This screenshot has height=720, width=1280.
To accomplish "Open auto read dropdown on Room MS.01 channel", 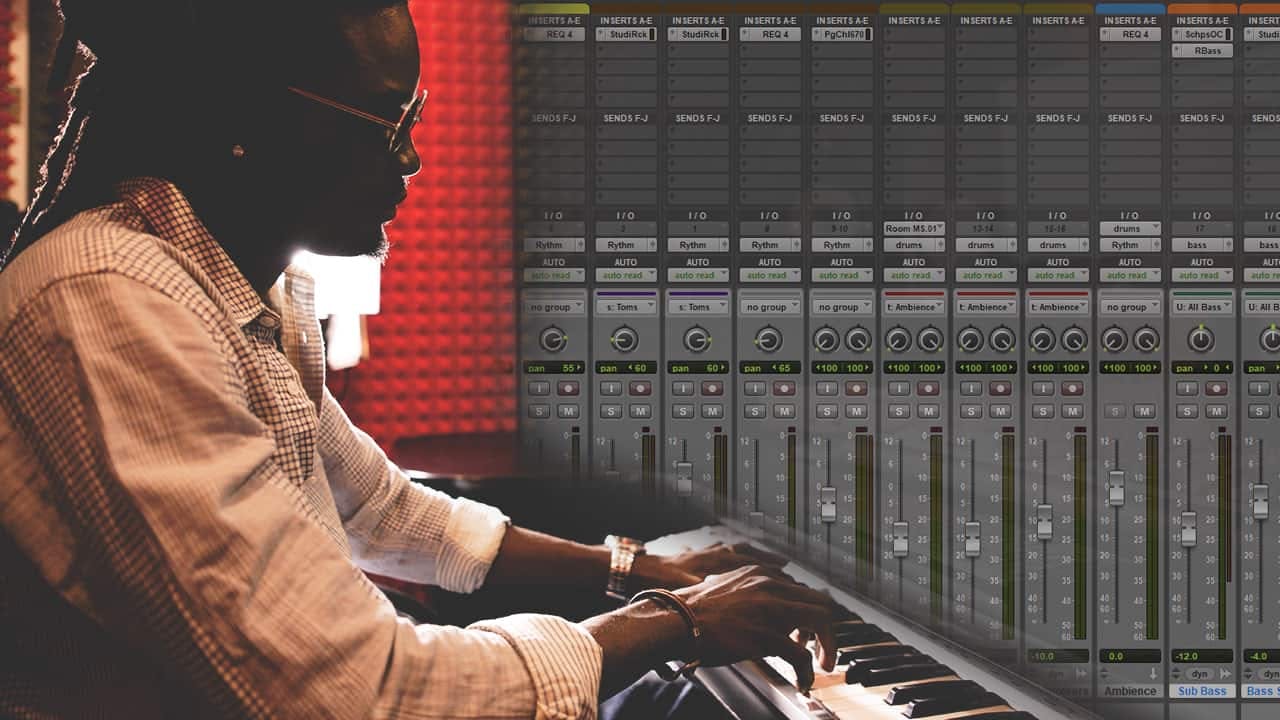I will tap(914, 275).
